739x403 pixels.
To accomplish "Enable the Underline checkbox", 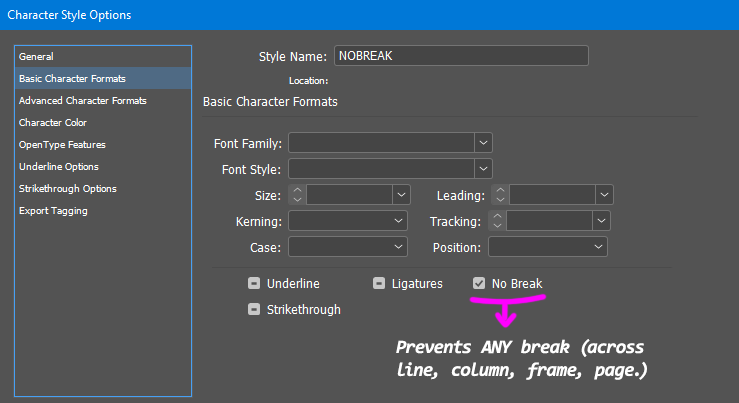I will pyautogui.click(x=255, y=284).
